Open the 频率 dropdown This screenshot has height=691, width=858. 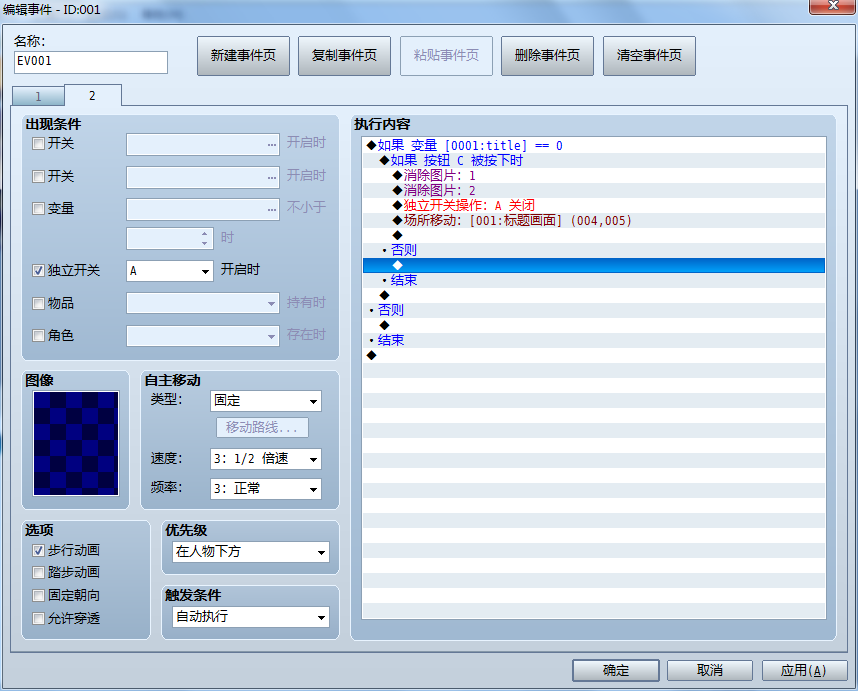click(x=266, y=489)
